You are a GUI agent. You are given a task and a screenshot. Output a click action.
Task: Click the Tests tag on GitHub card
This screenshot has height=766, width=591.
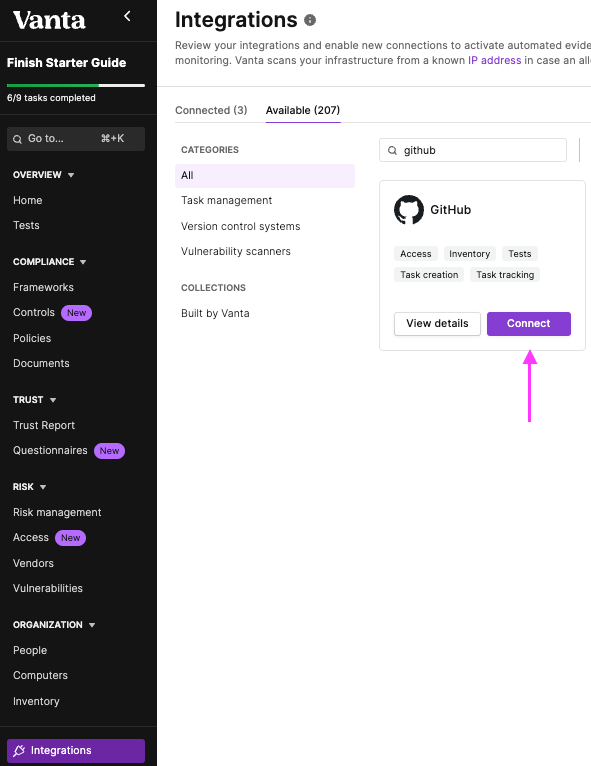tap(520, 254)
